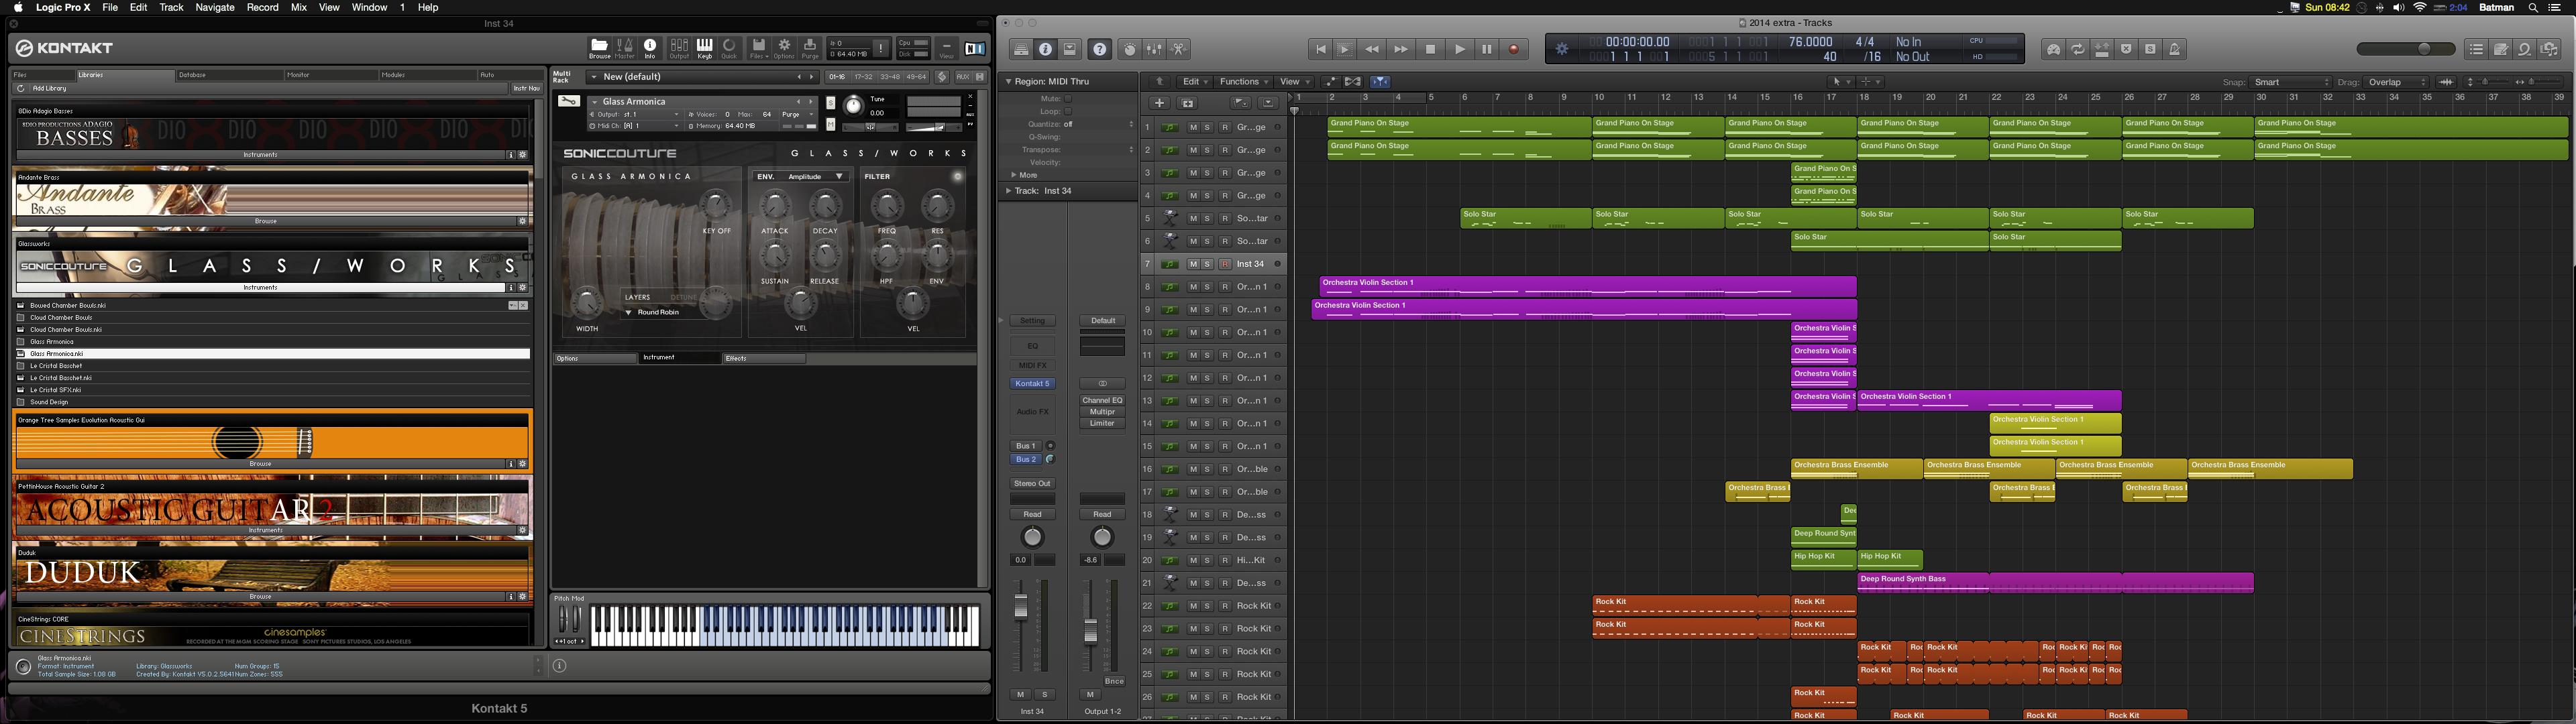
Task: Click the Stop button in transport
Action: (1430, 49)
